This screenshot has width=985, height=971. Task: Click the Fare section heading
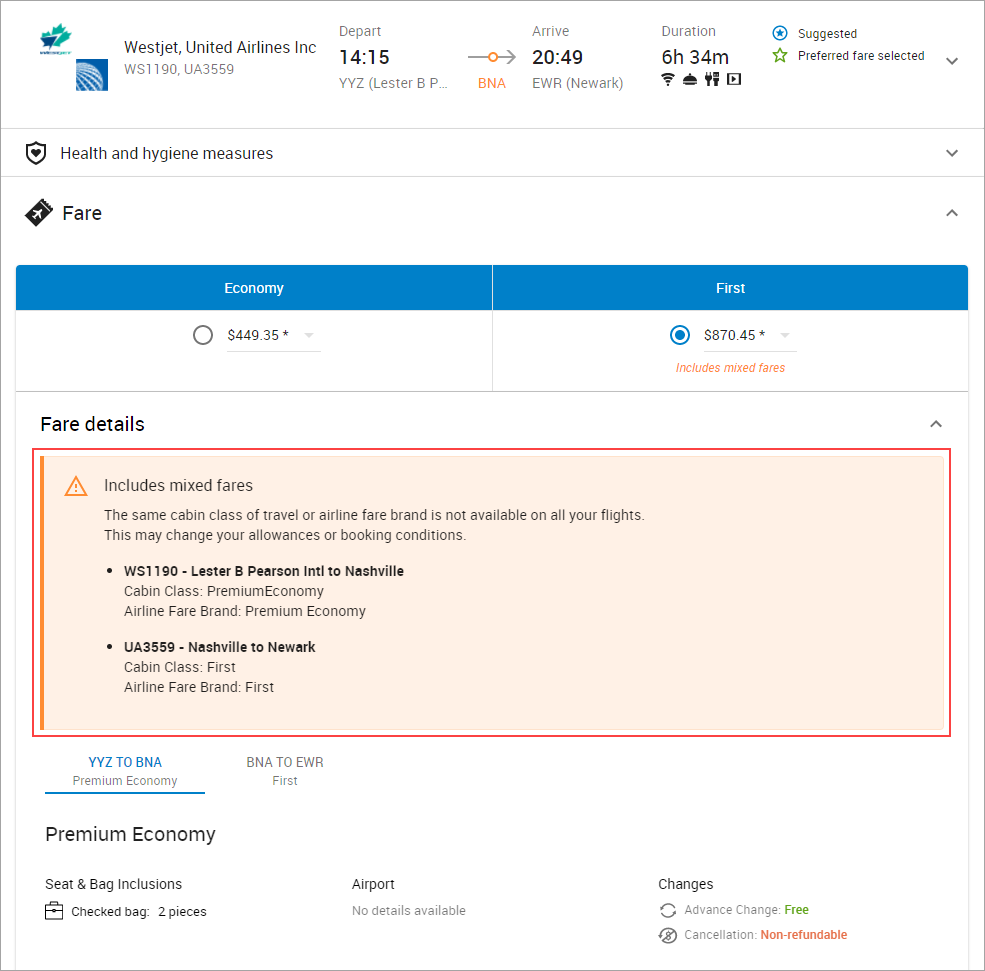click(x=82, y=214)
